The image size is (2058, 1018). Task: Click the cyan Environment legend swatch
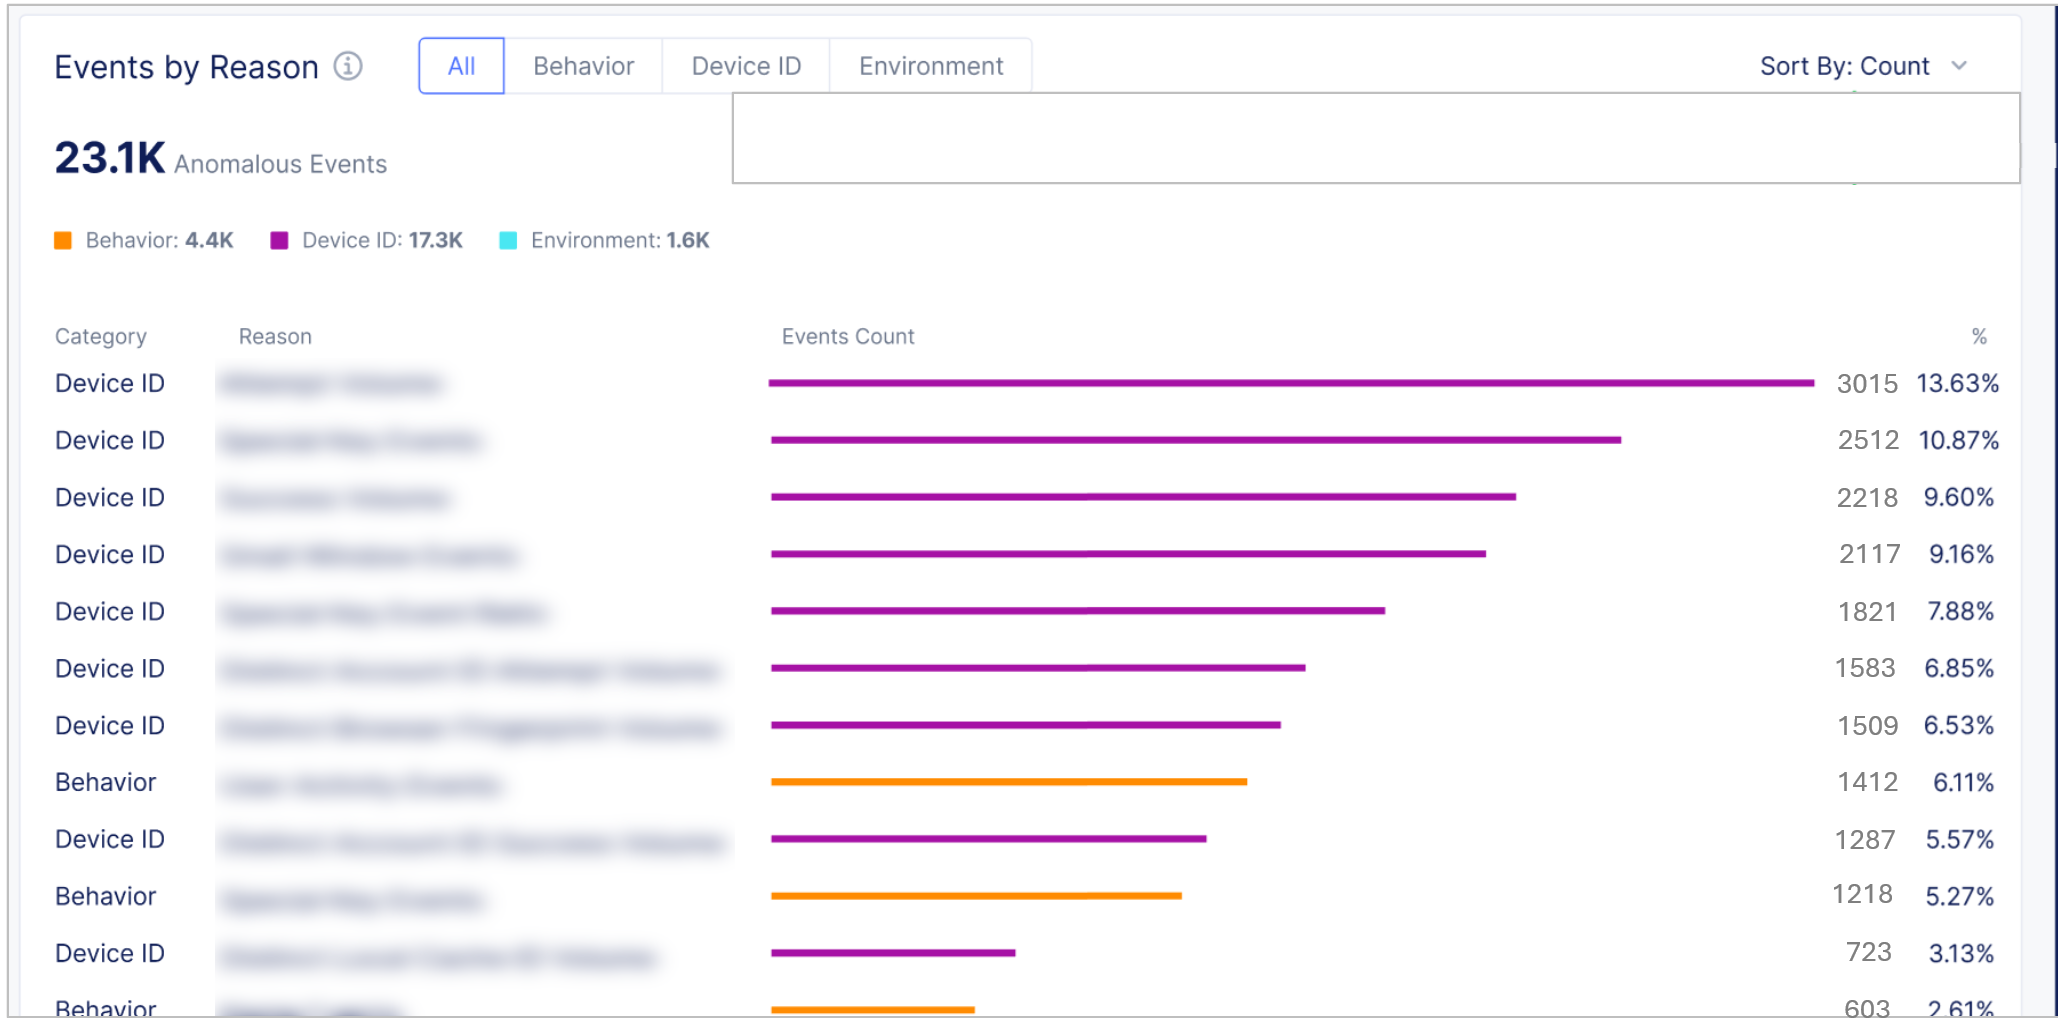click(508, 240)
